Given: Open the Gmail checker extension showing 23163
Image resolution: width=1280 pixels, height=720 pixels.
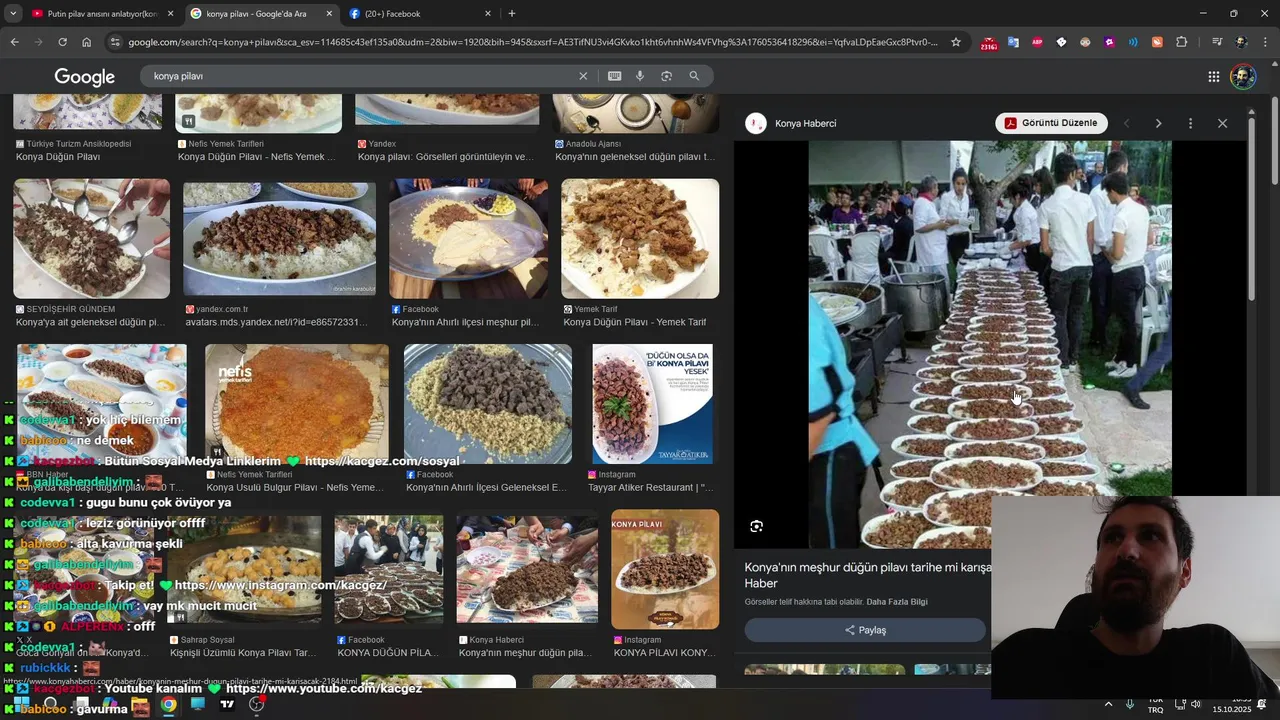Looking at the screenshot, I should 989,43.
